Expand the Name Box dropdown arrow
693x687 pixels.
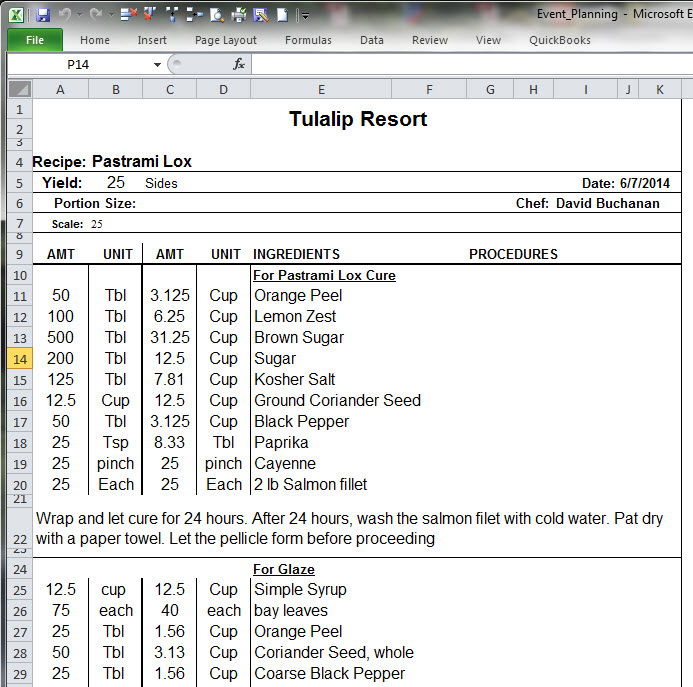tap(157, 65)
